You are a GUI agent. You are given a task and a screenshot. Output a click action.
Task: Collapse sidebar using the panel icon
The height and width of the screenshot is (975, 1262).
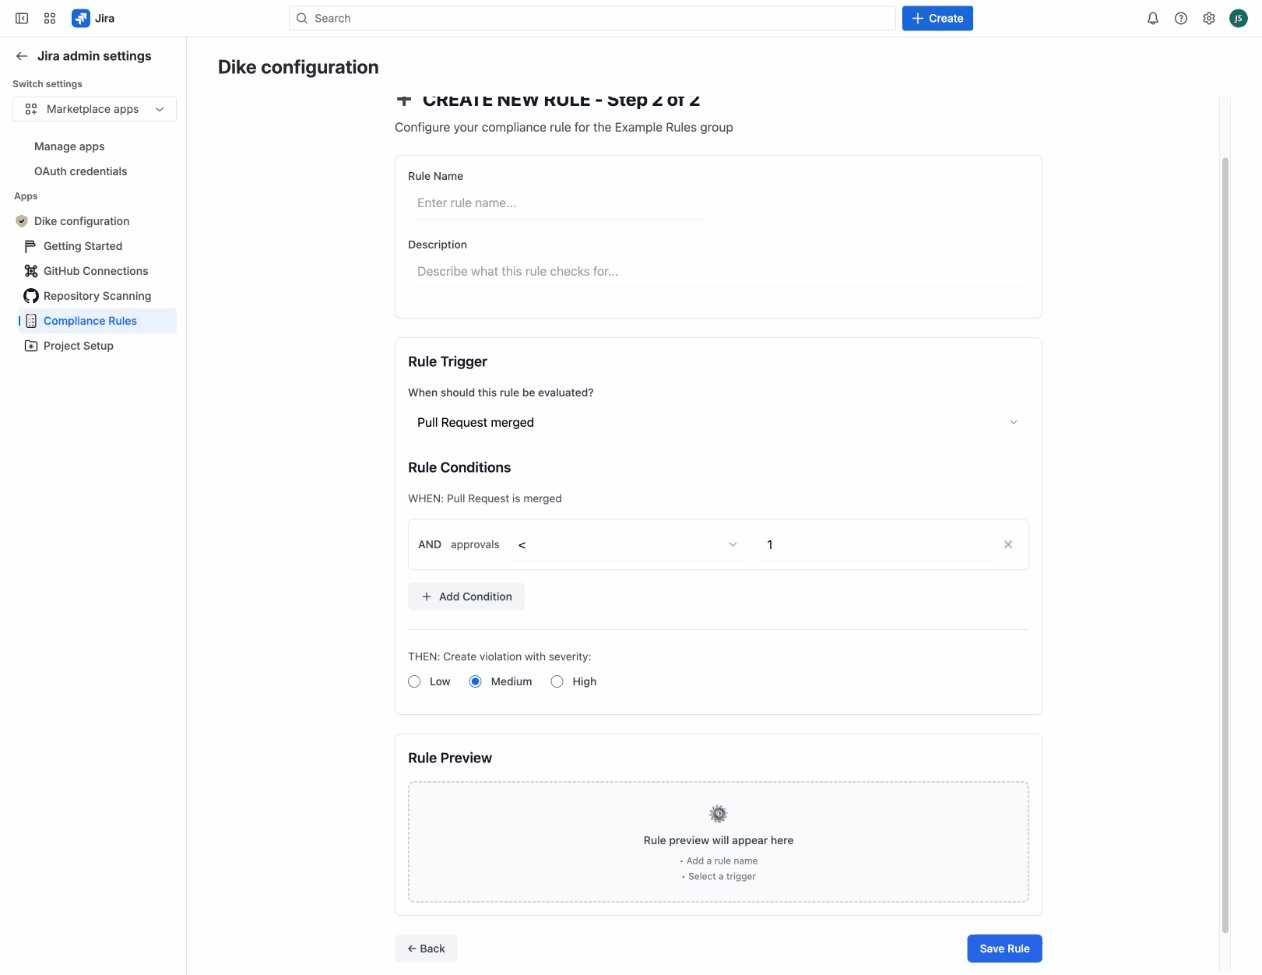tap(22, 18)
